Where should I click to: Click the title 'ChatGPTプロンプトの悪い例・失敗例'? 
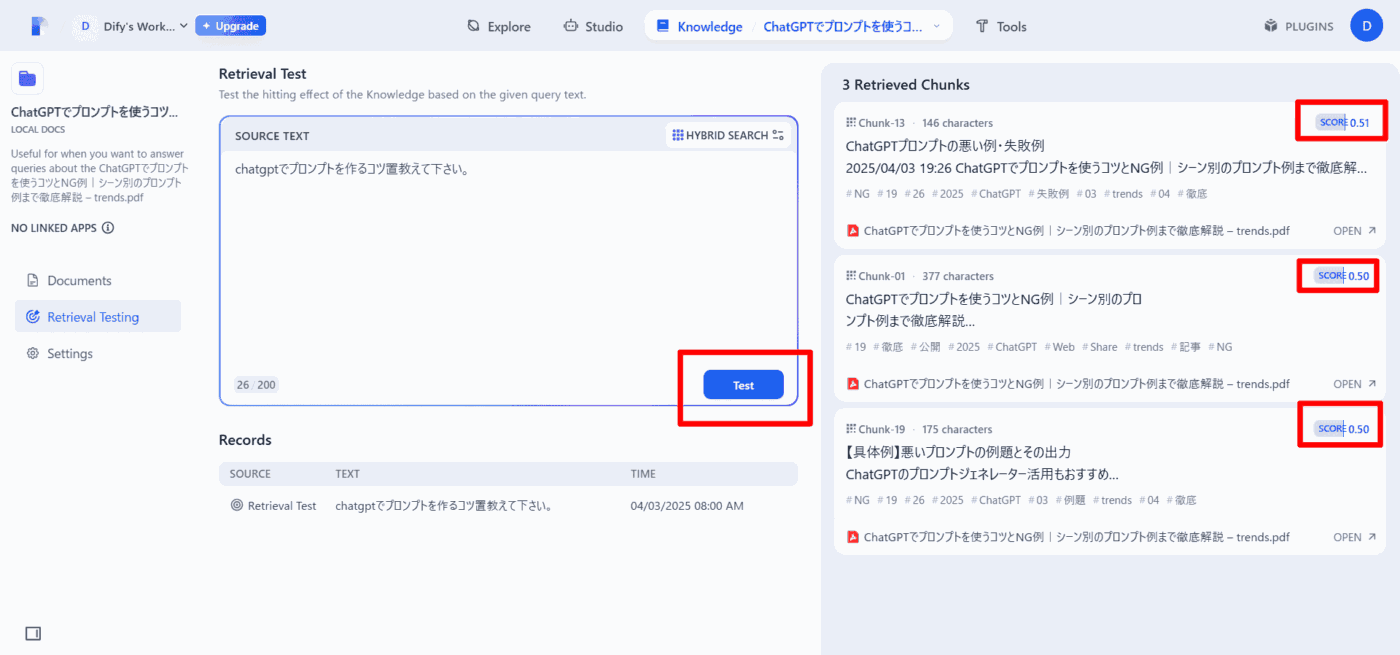945,146
